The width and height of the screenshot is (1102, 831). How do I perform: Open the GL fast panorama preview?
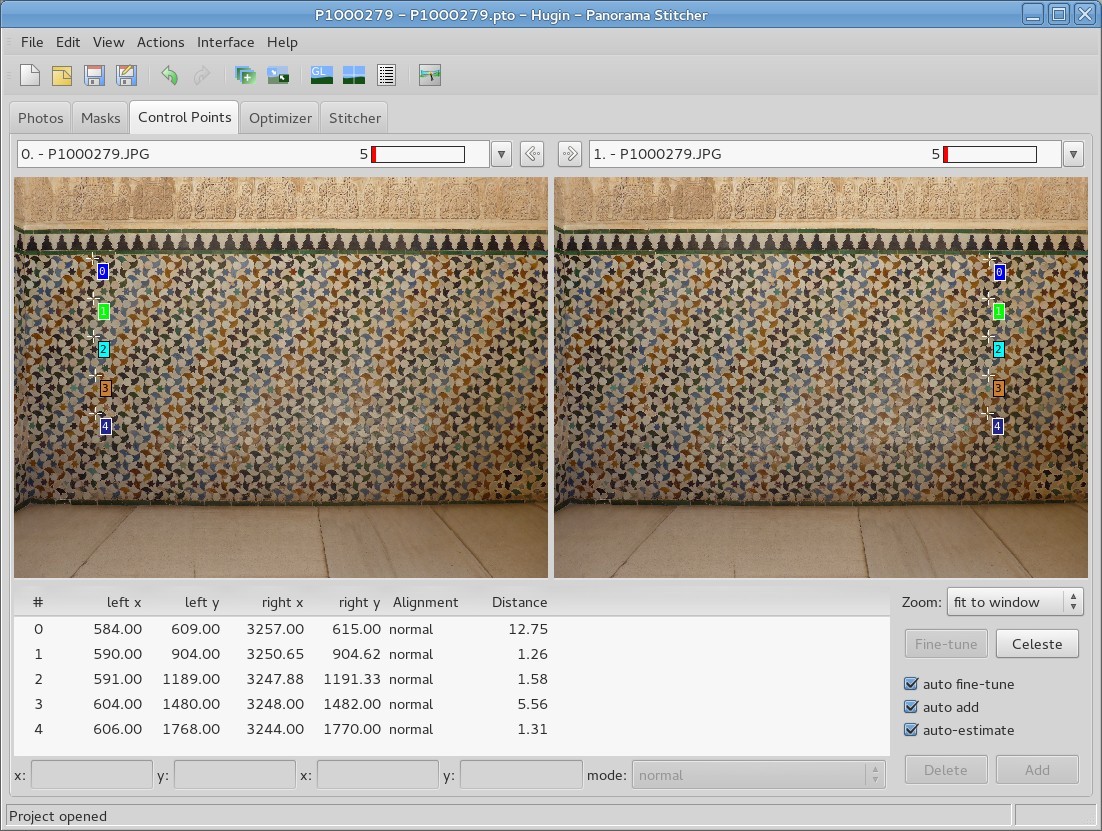(x=321, y=75)
